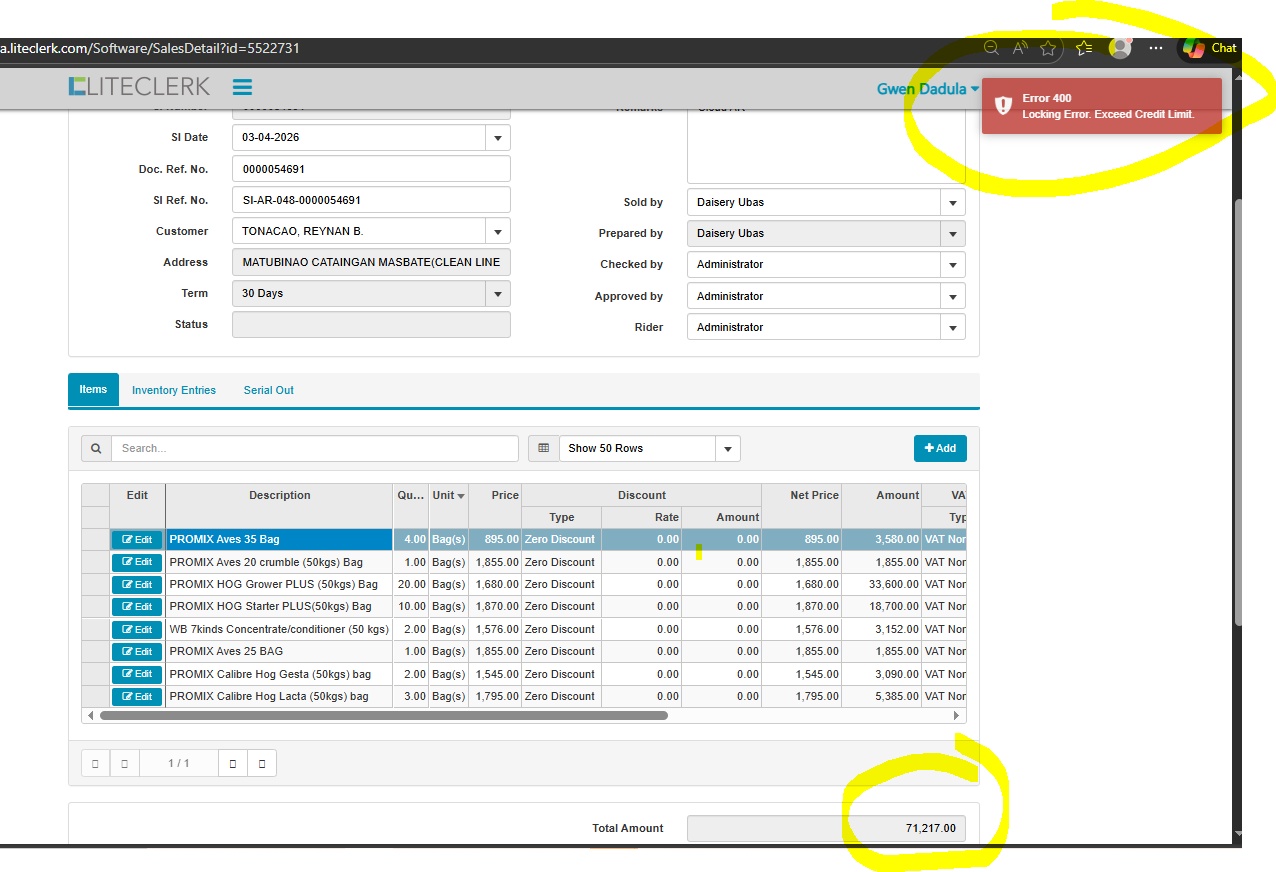The width and height of the screenshot is (1276, 872).
Task: Click the item Search input field
Action: [x=314, y=449]
